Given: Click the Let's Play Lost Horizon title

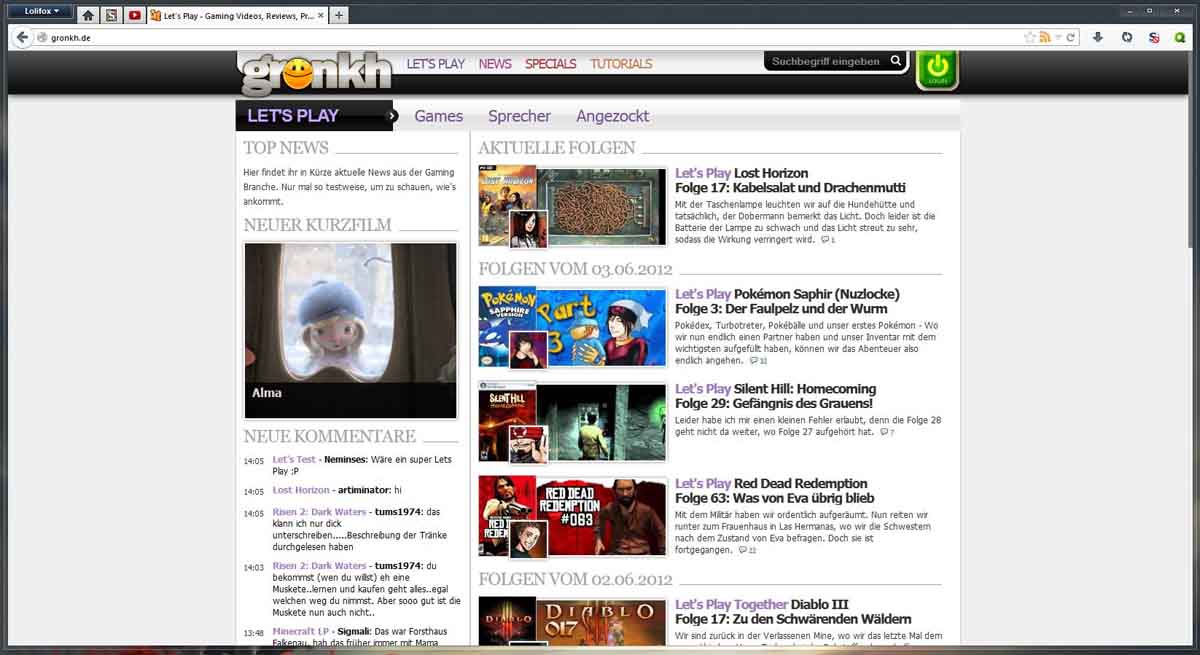Looking at the screenshot, I should 741,173.
